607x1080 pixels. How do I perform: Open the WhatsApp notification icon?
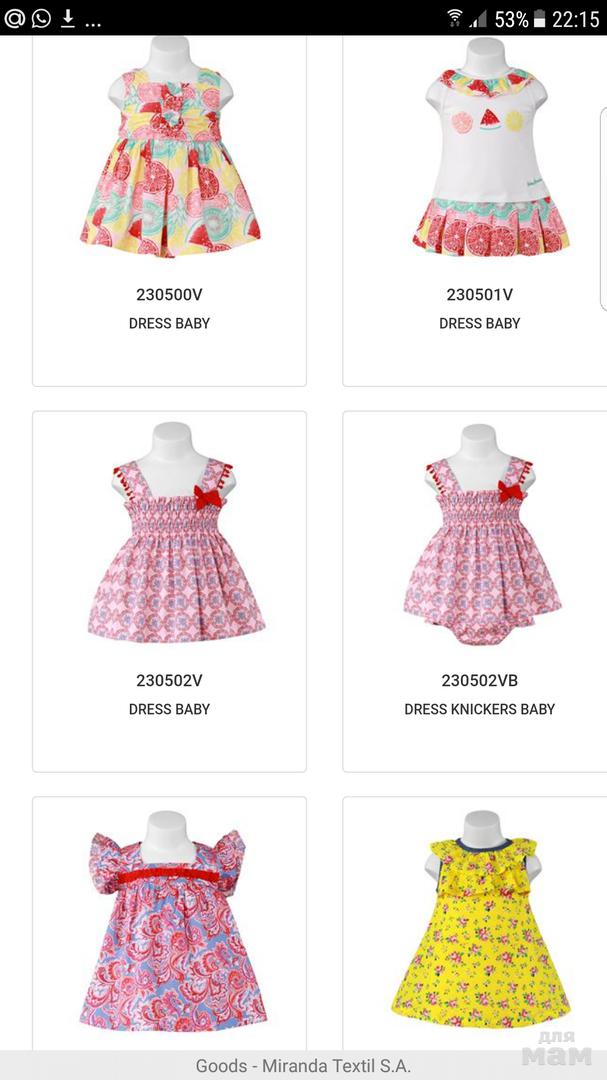41,18
